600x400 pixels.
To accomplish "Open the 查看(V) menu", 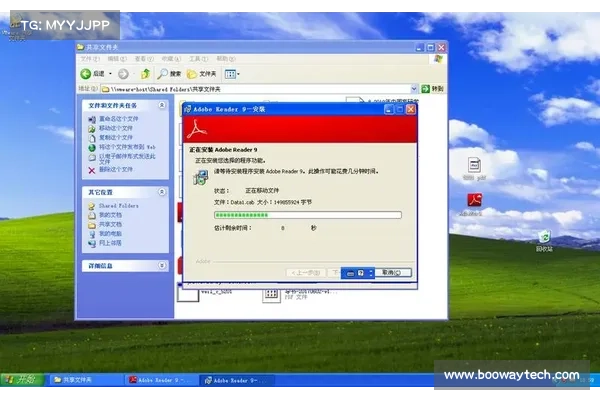I will pos(144,59).
